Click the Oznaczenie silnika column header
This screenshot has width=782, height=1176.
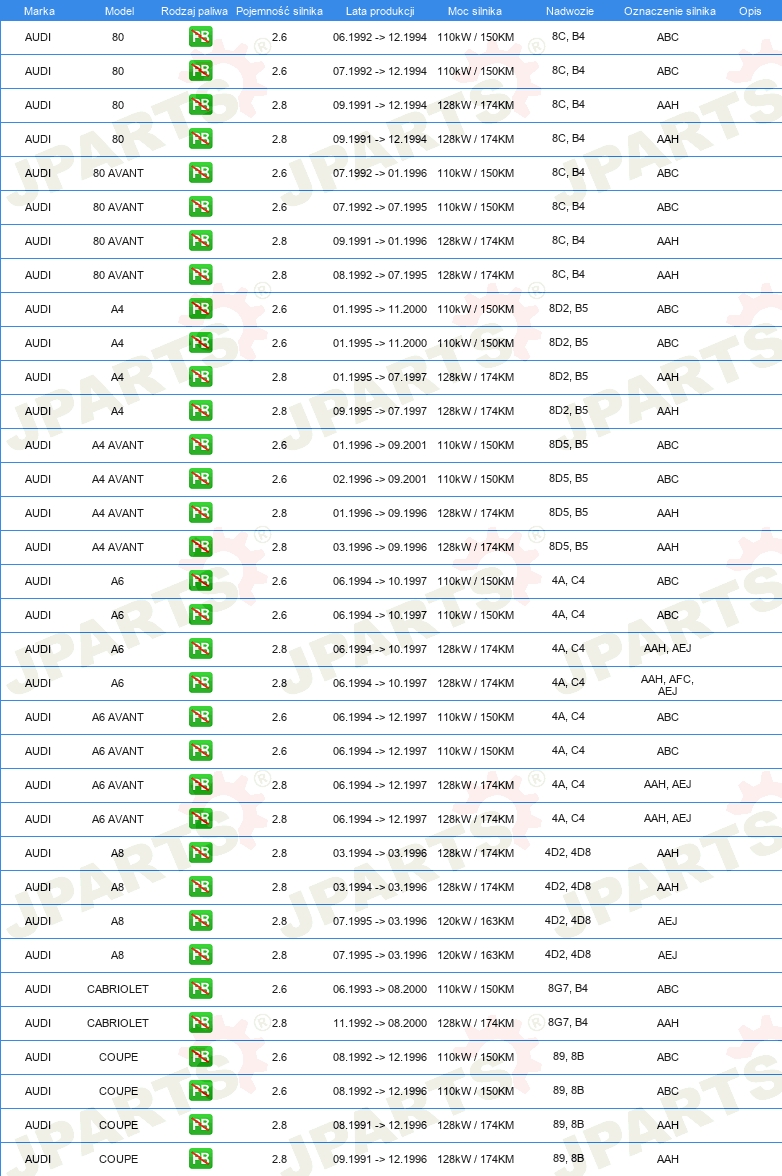click(670, 11)
